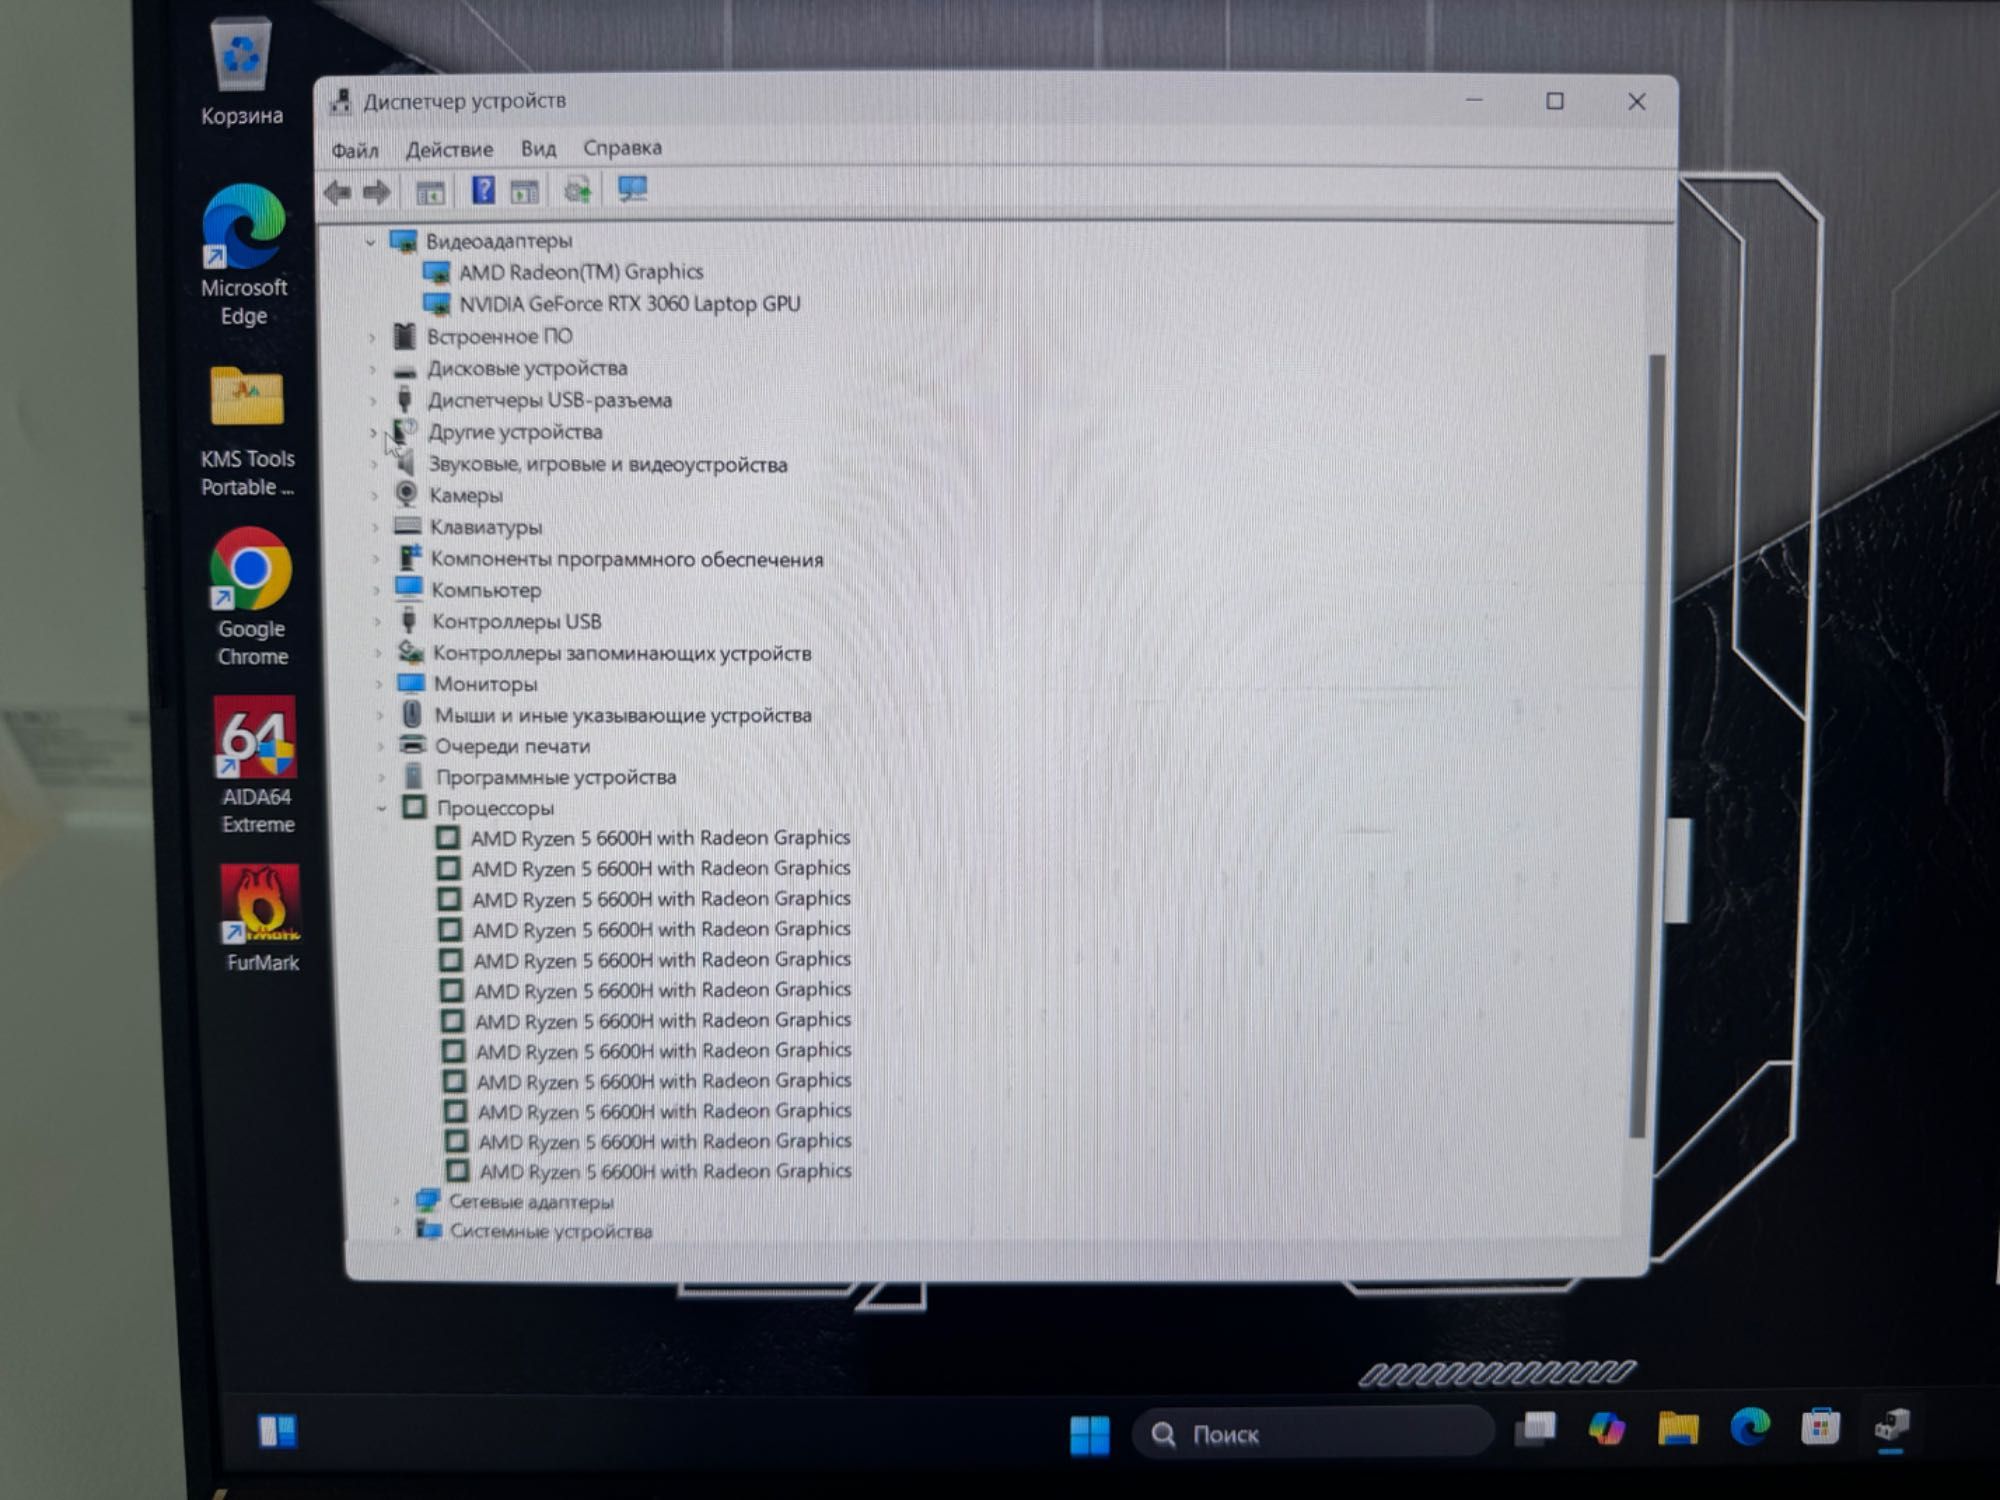Select the Программные устройства row

555,778
